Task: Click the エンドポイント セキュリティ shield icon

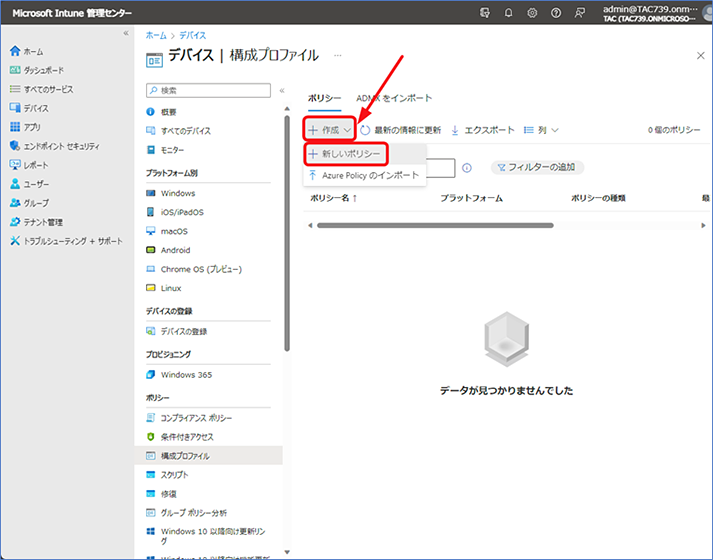Action: [15, 146]
